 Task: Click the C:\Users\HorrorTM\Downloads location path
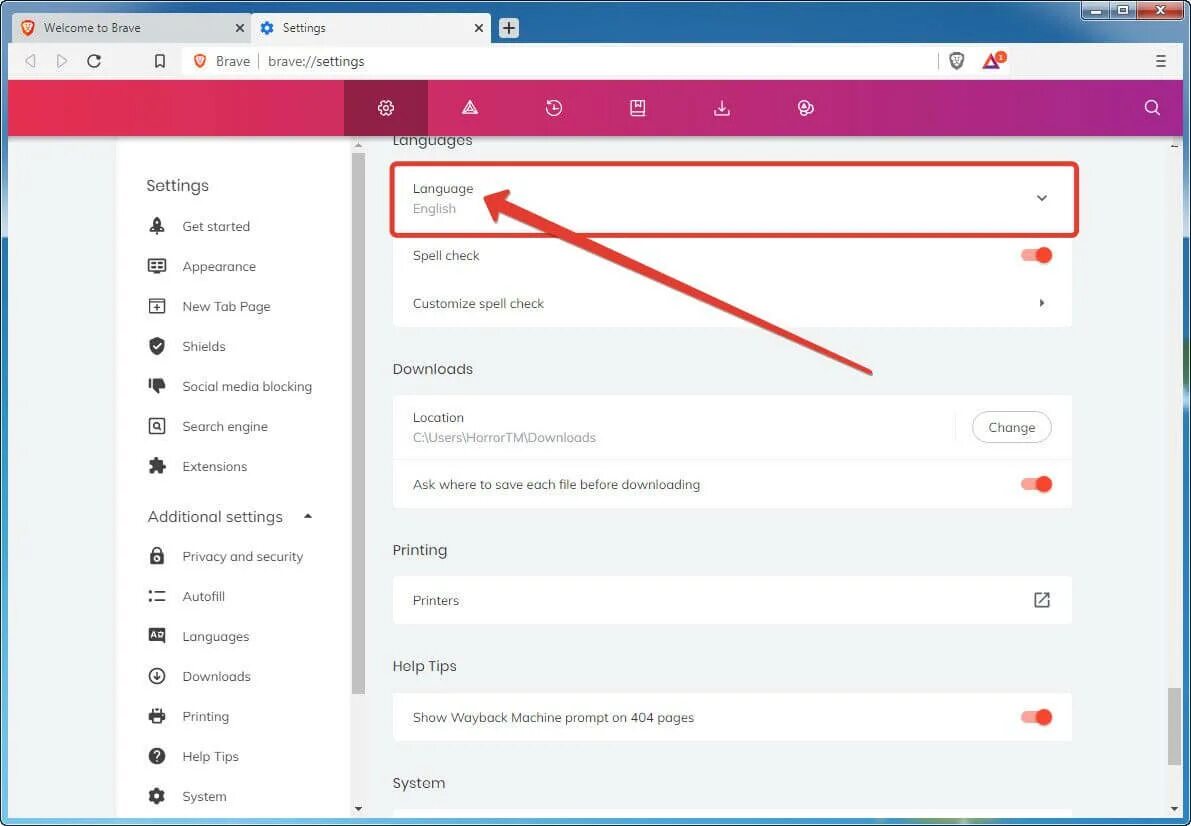[x=504, y=438]
